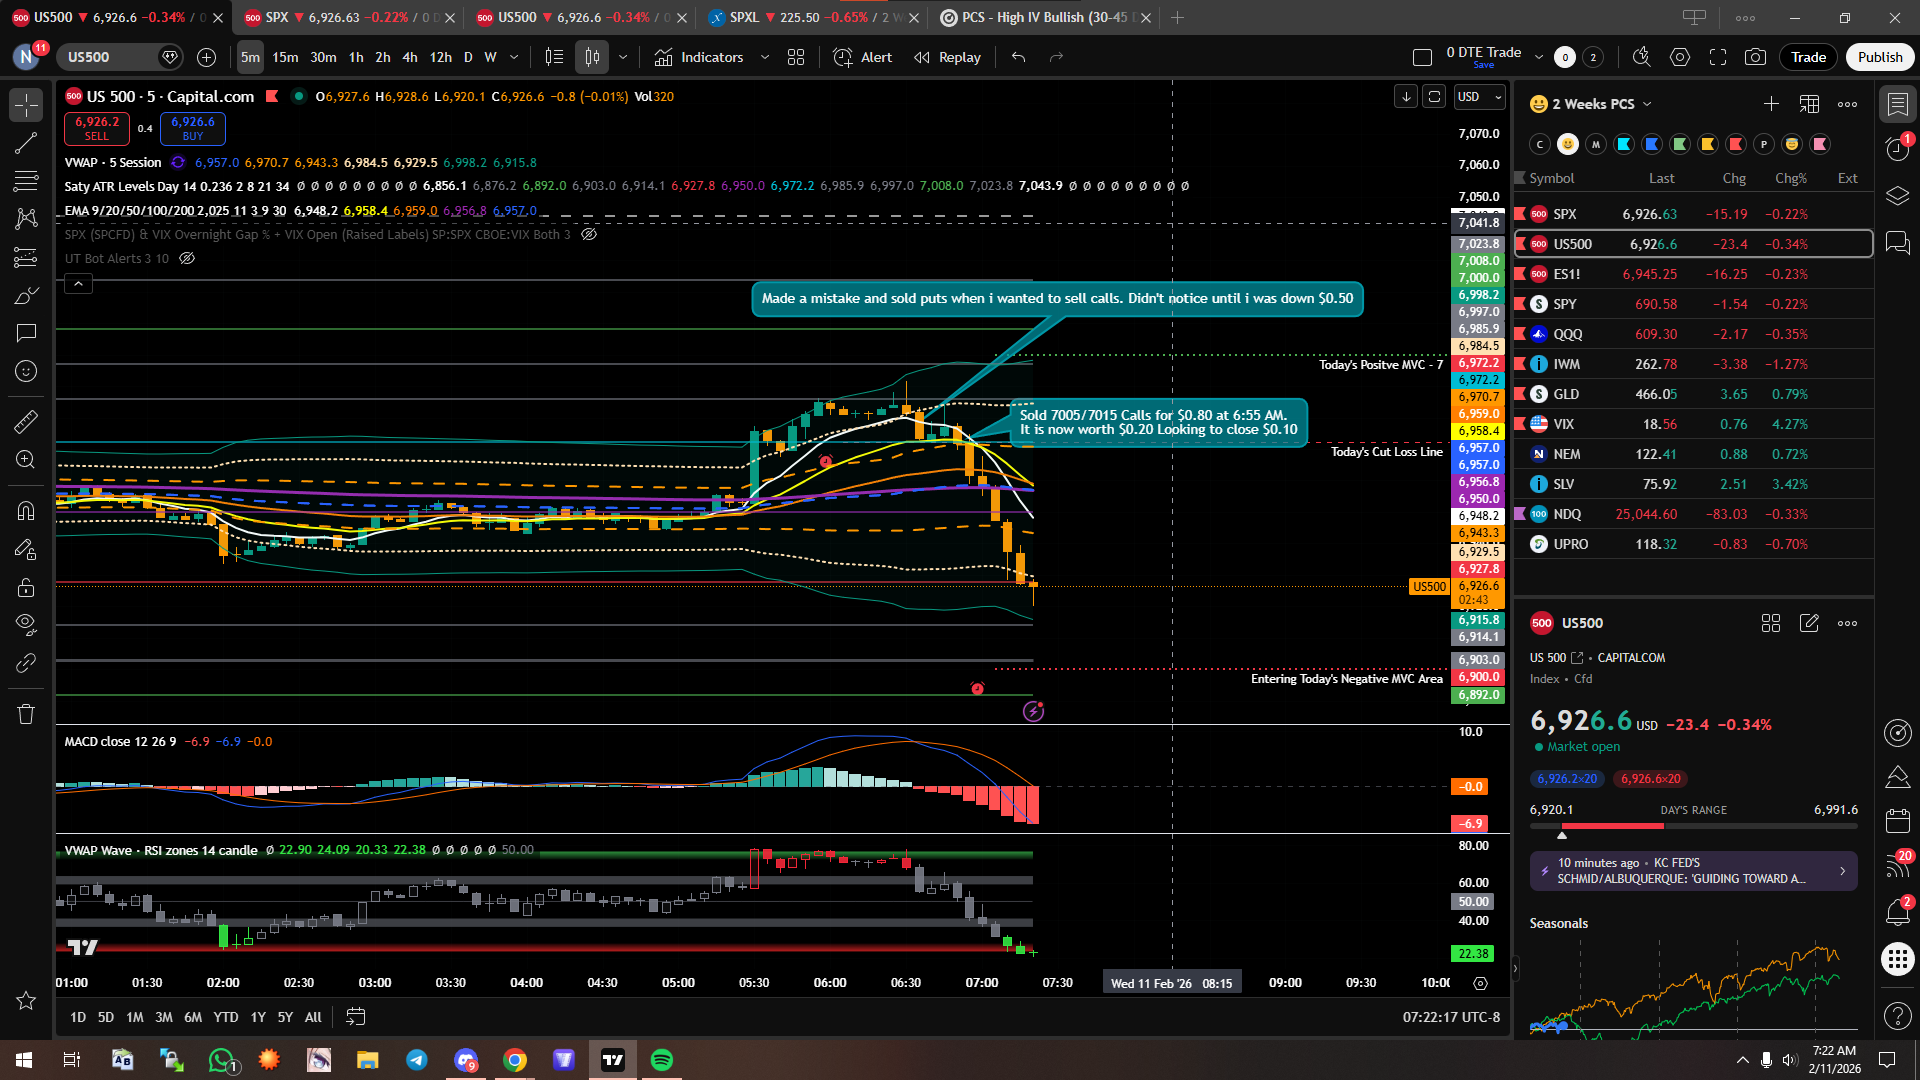This screenshot has width=1920, height=1080.
Task: Open the Alerts panel bell icon
Action: coord(1897,911)
